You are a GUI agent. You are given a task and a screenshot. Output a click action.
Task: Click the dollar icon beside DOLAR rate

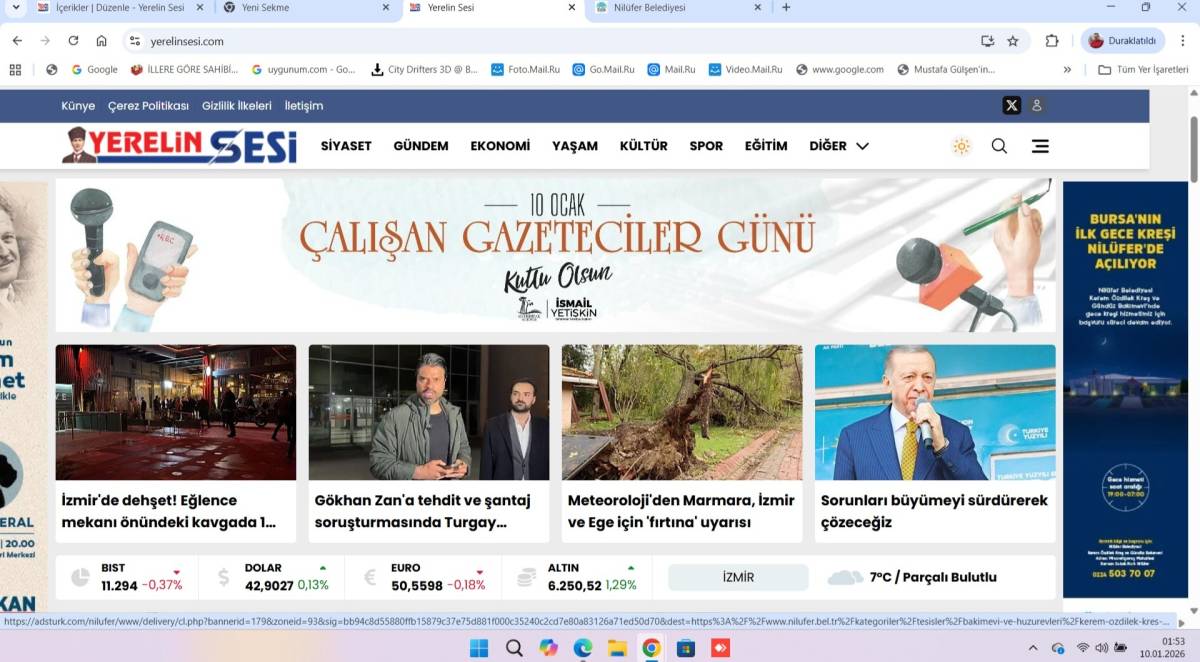[x=224, y=576]
